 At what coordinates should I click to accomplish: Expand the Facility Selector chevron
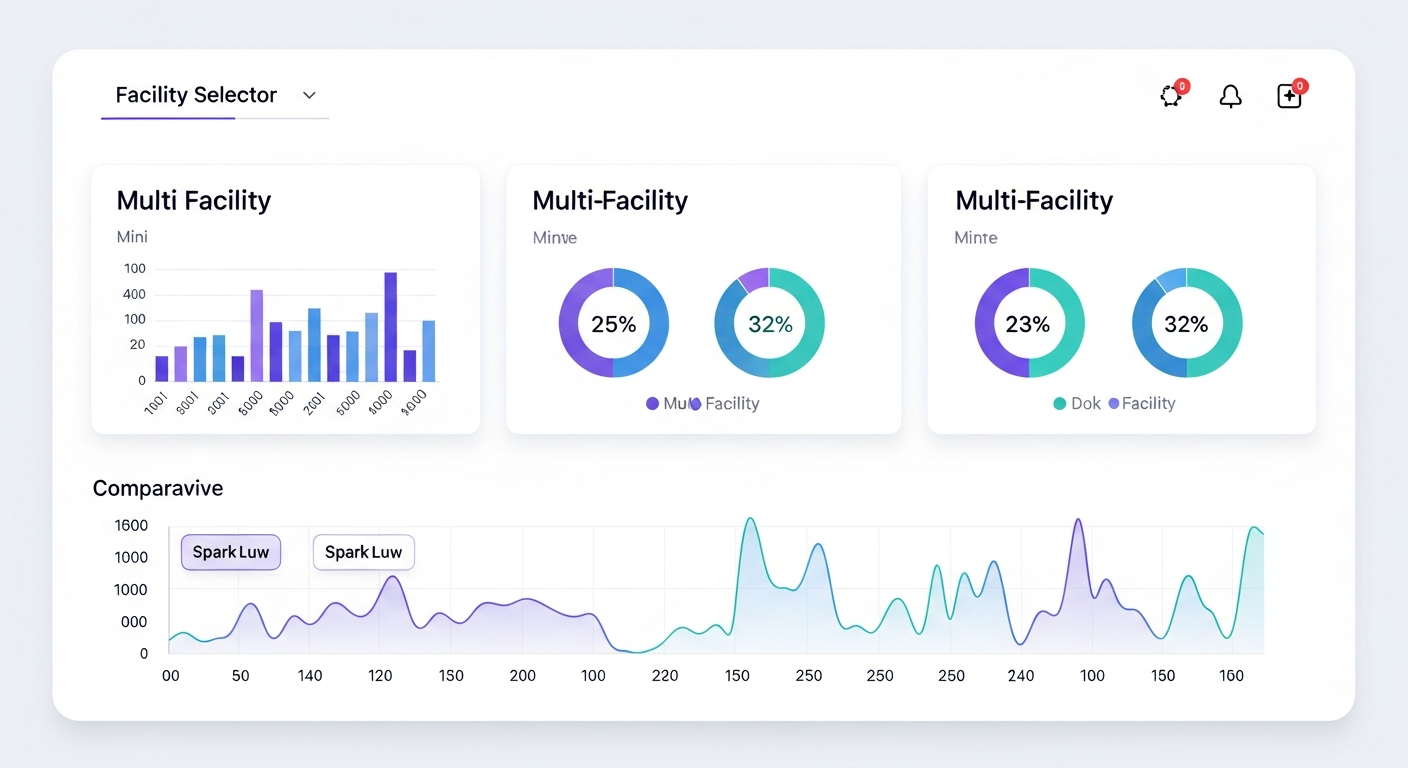pos(309,95)
